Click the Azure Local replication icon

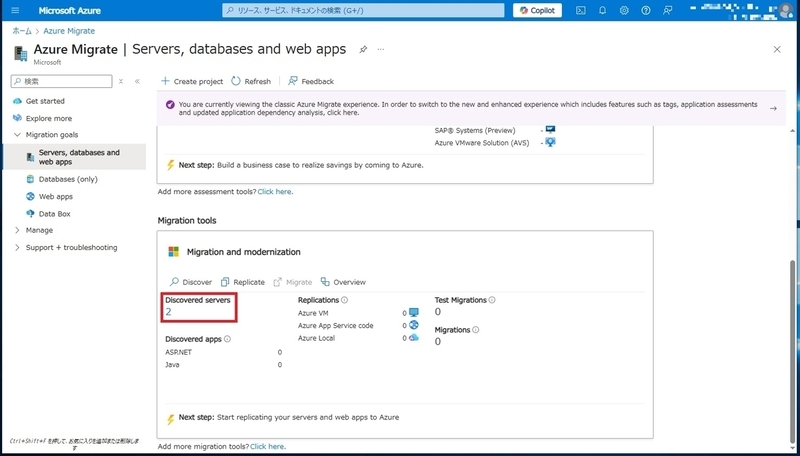[x=414, y=338]
